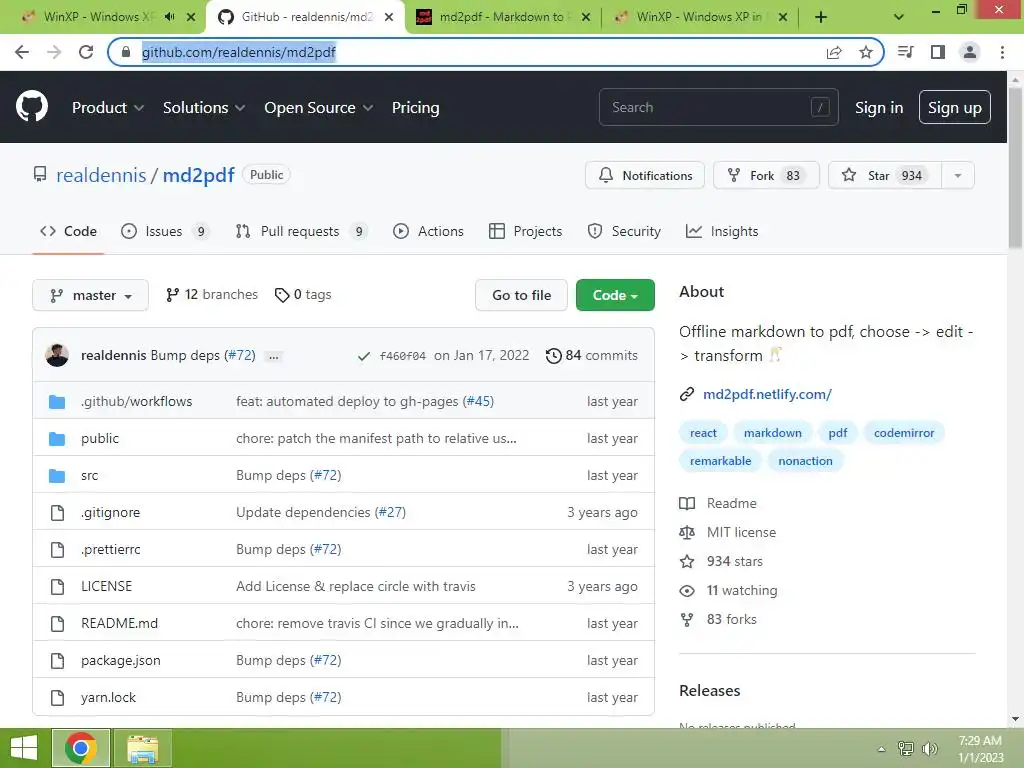Screen dimensions: 1024x768
Task: Open Windows Start button
Action: pos(24,748)
